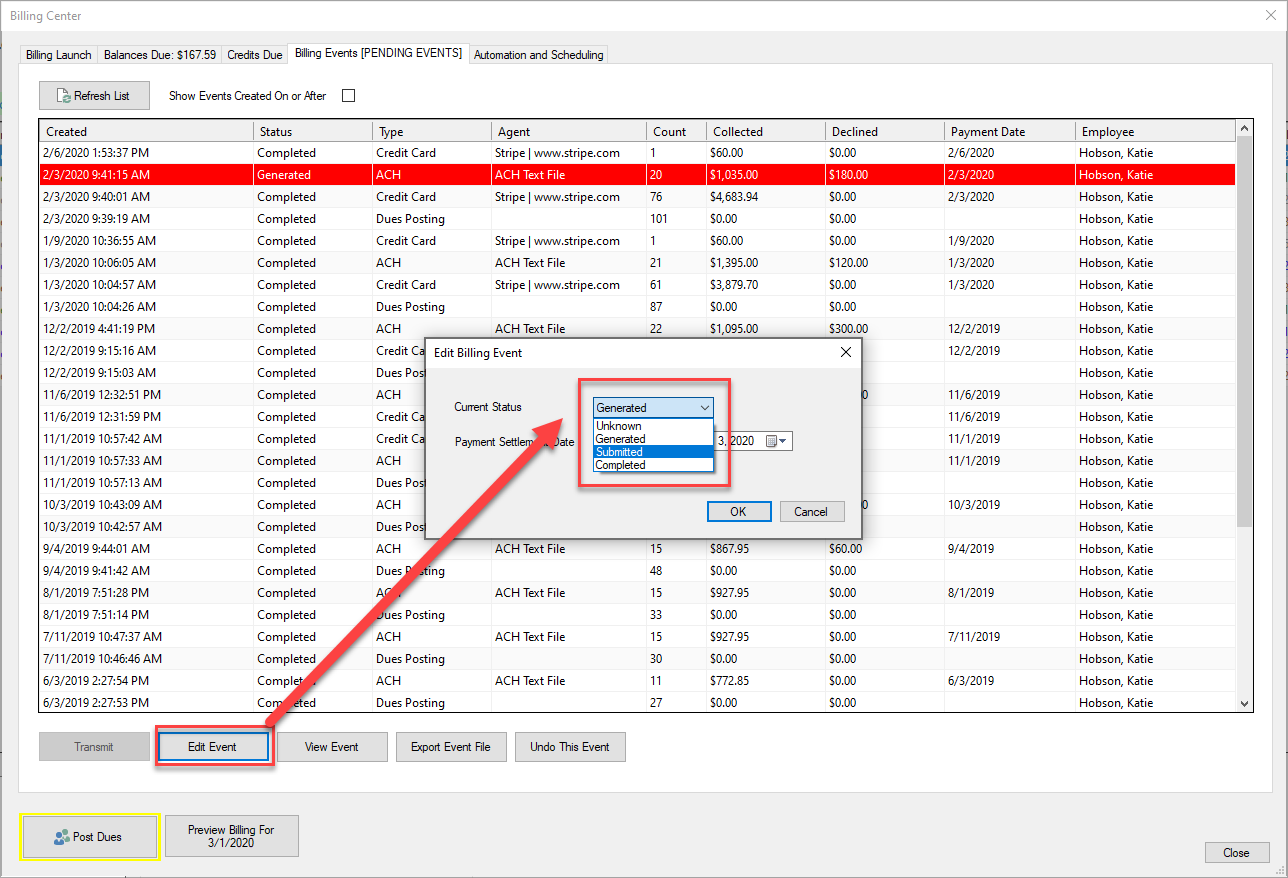
Task: Select the 2/3/2020 9:40:01 AM event
Action: pos(638,197)
